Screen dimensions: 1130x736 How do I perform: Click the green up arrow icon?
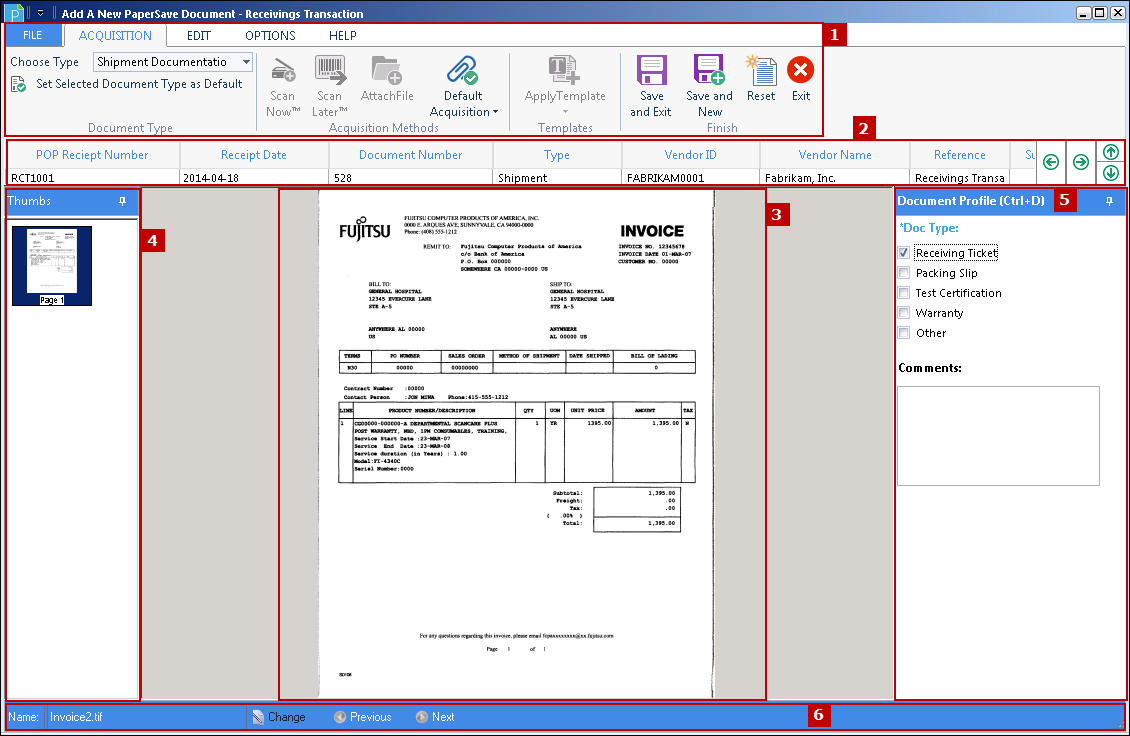coord(1111,152)
